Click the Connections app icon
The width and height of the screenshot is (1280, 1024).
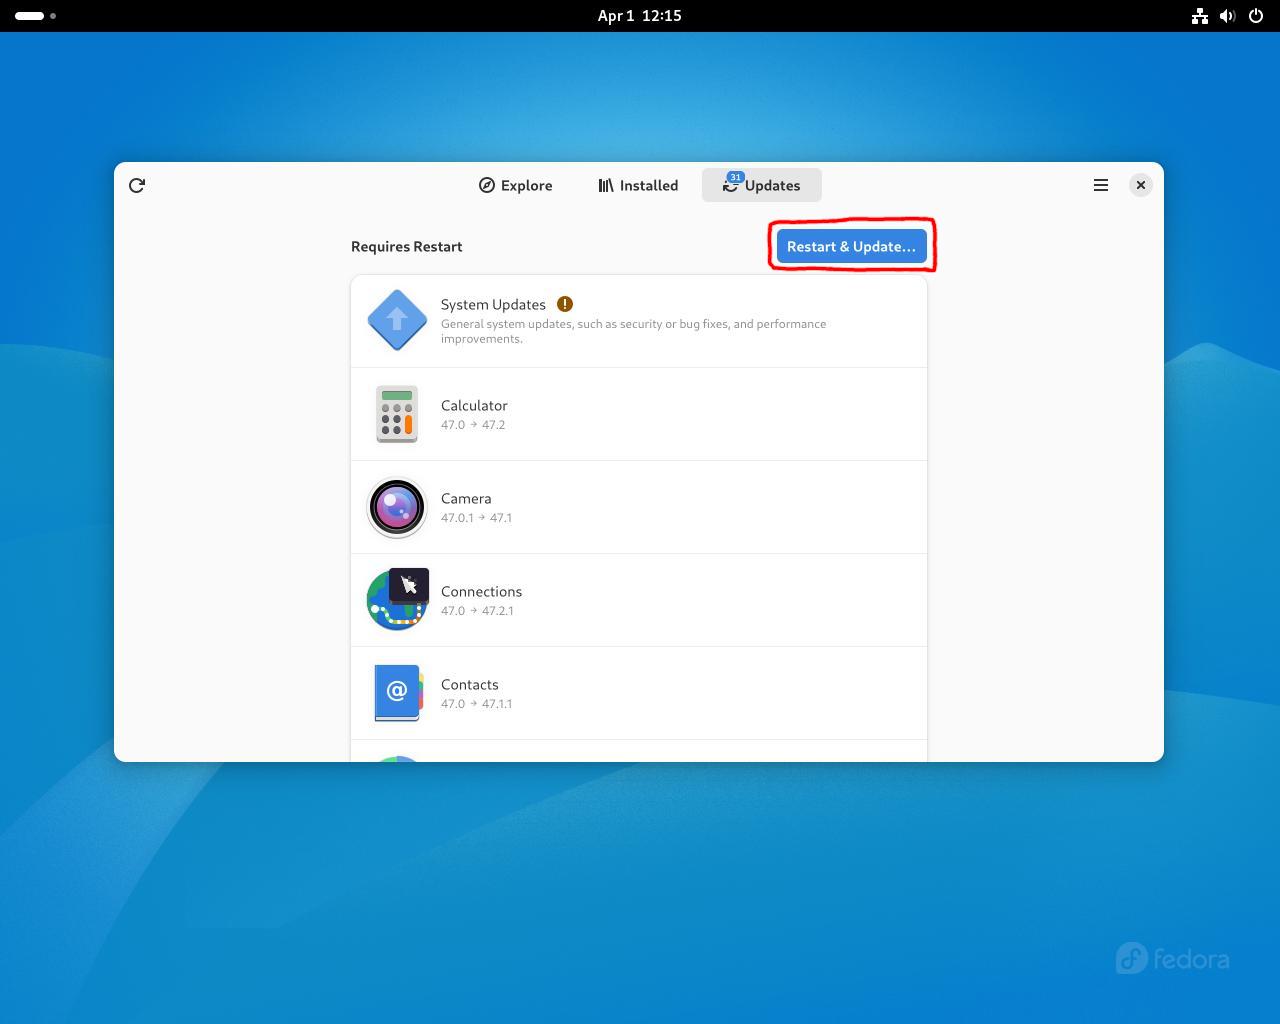(x=397, y=600)
